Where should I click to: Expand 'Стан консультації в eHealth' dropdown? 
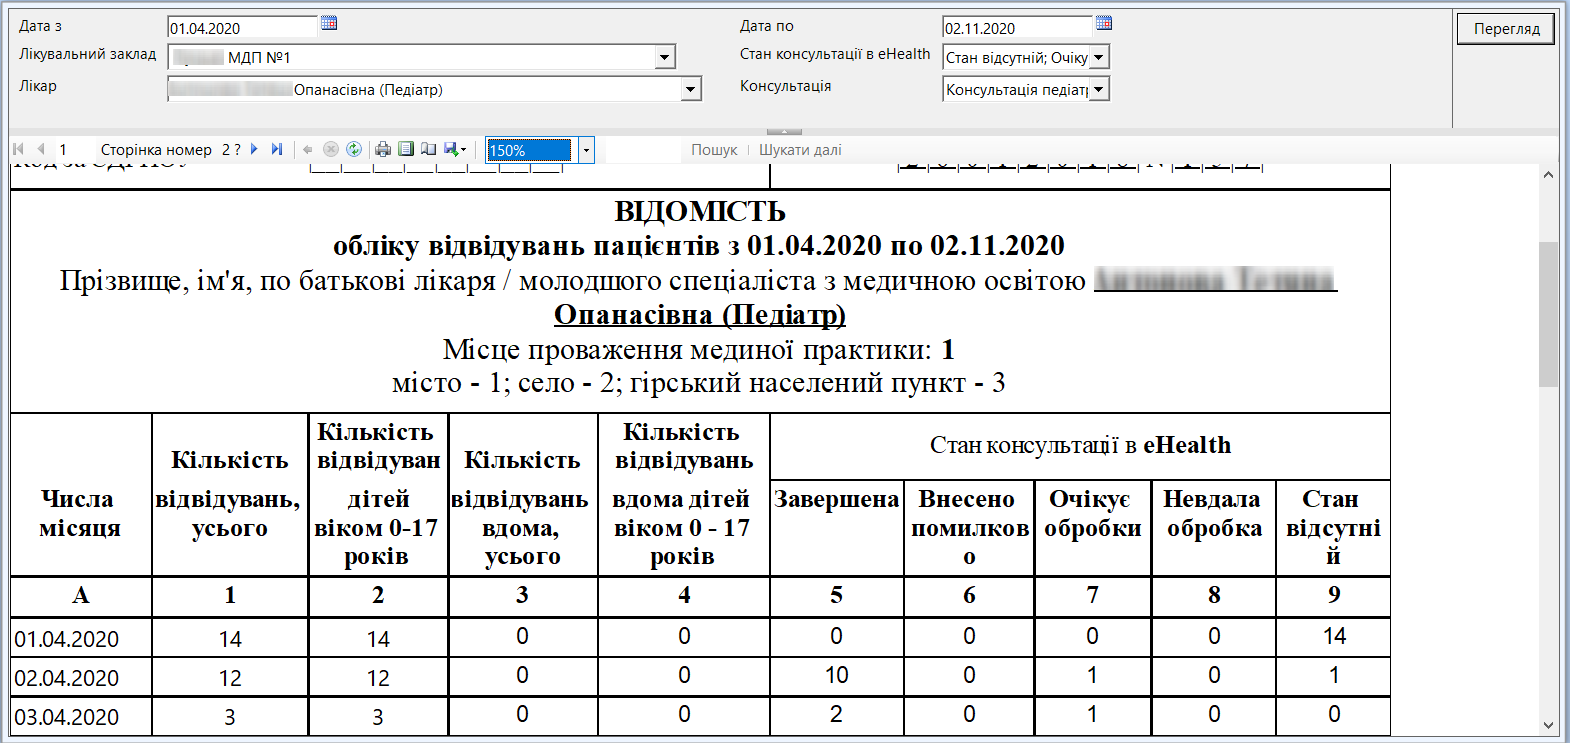[1099, 57]
